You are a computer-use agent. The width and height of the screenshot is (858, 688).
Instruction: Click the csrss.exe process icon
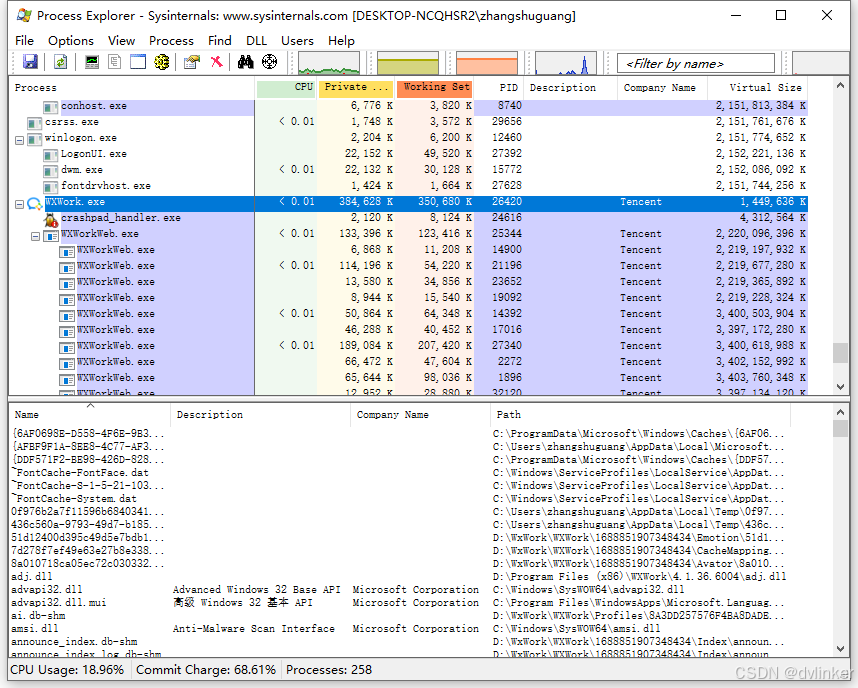34,123
